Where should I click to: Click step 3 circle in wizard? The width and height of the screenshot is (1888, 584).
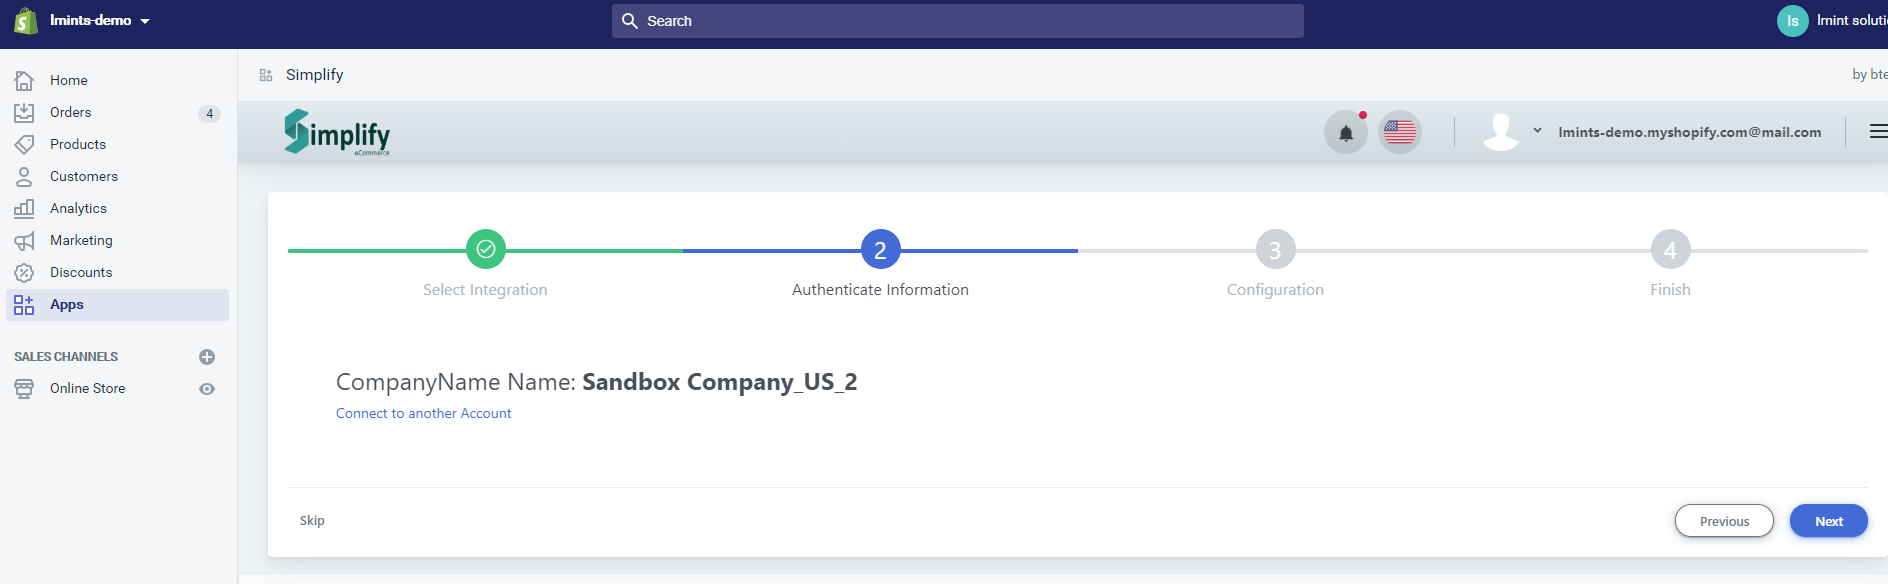pyautogui.click(x=1276, y=249)
